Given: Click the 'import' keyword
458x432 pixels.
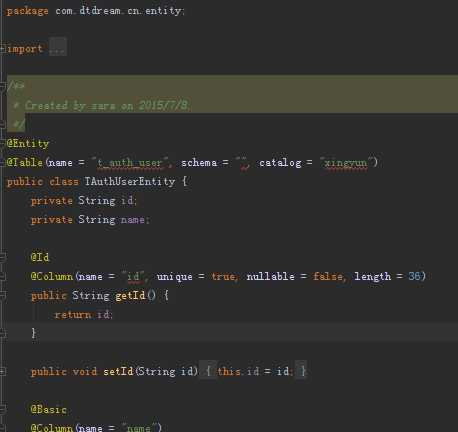Looking at the screenshot, I should (x=25, y=49).
